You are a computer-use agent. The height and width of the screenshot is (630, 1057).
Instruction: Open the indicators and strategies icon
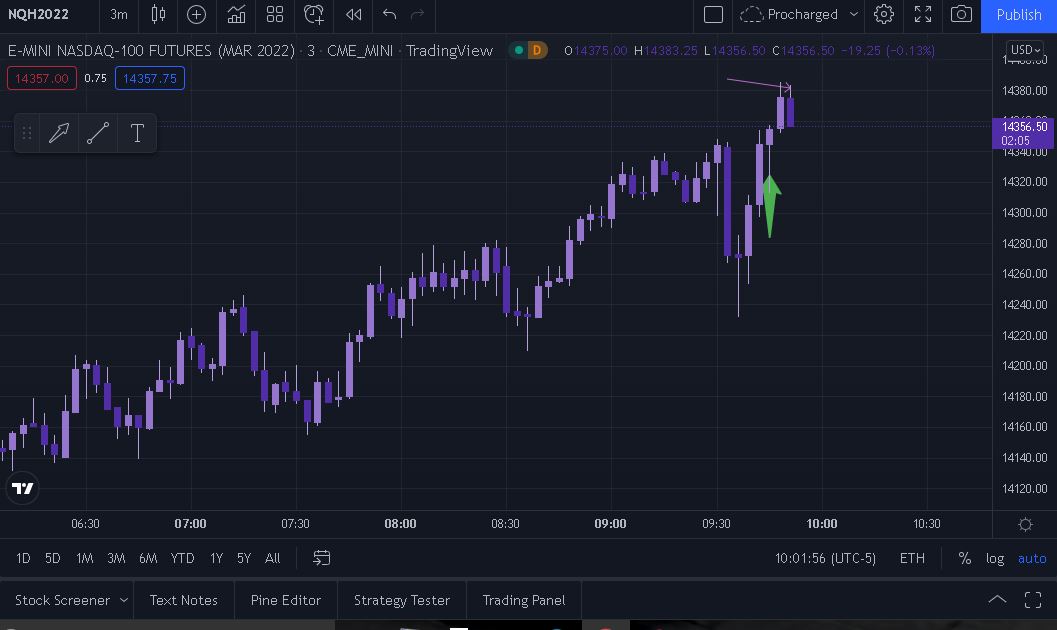236,14
